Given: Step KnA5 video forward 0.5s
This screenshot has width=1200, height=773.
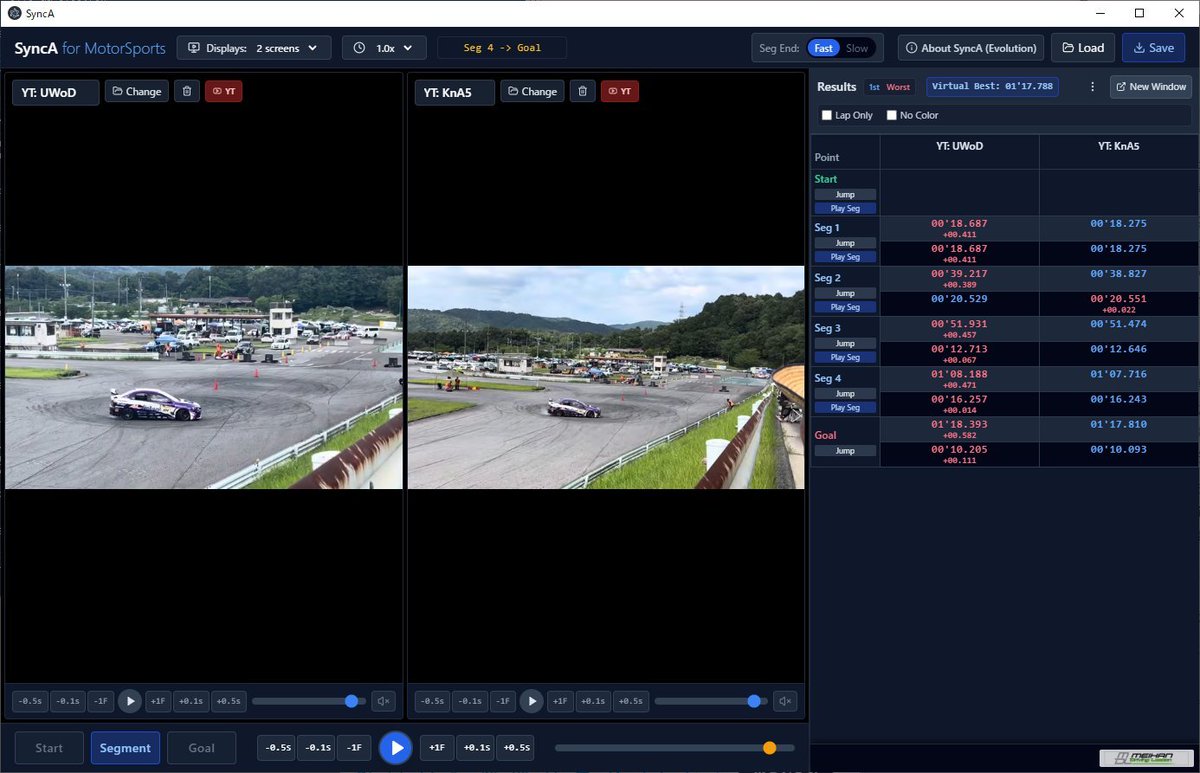Looking at the screenshot, I should (631, 701).
